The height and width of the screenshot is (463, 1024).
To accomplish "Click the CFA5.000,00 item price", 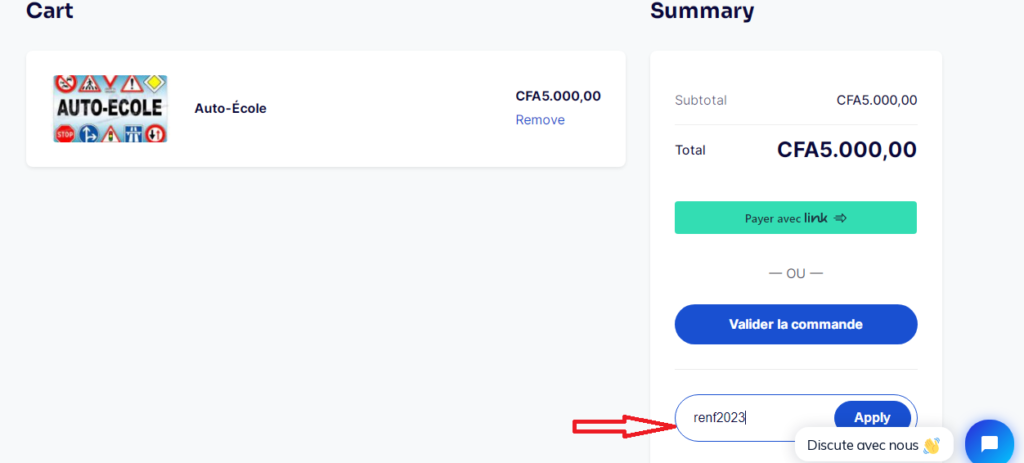I will click(558, 96).
